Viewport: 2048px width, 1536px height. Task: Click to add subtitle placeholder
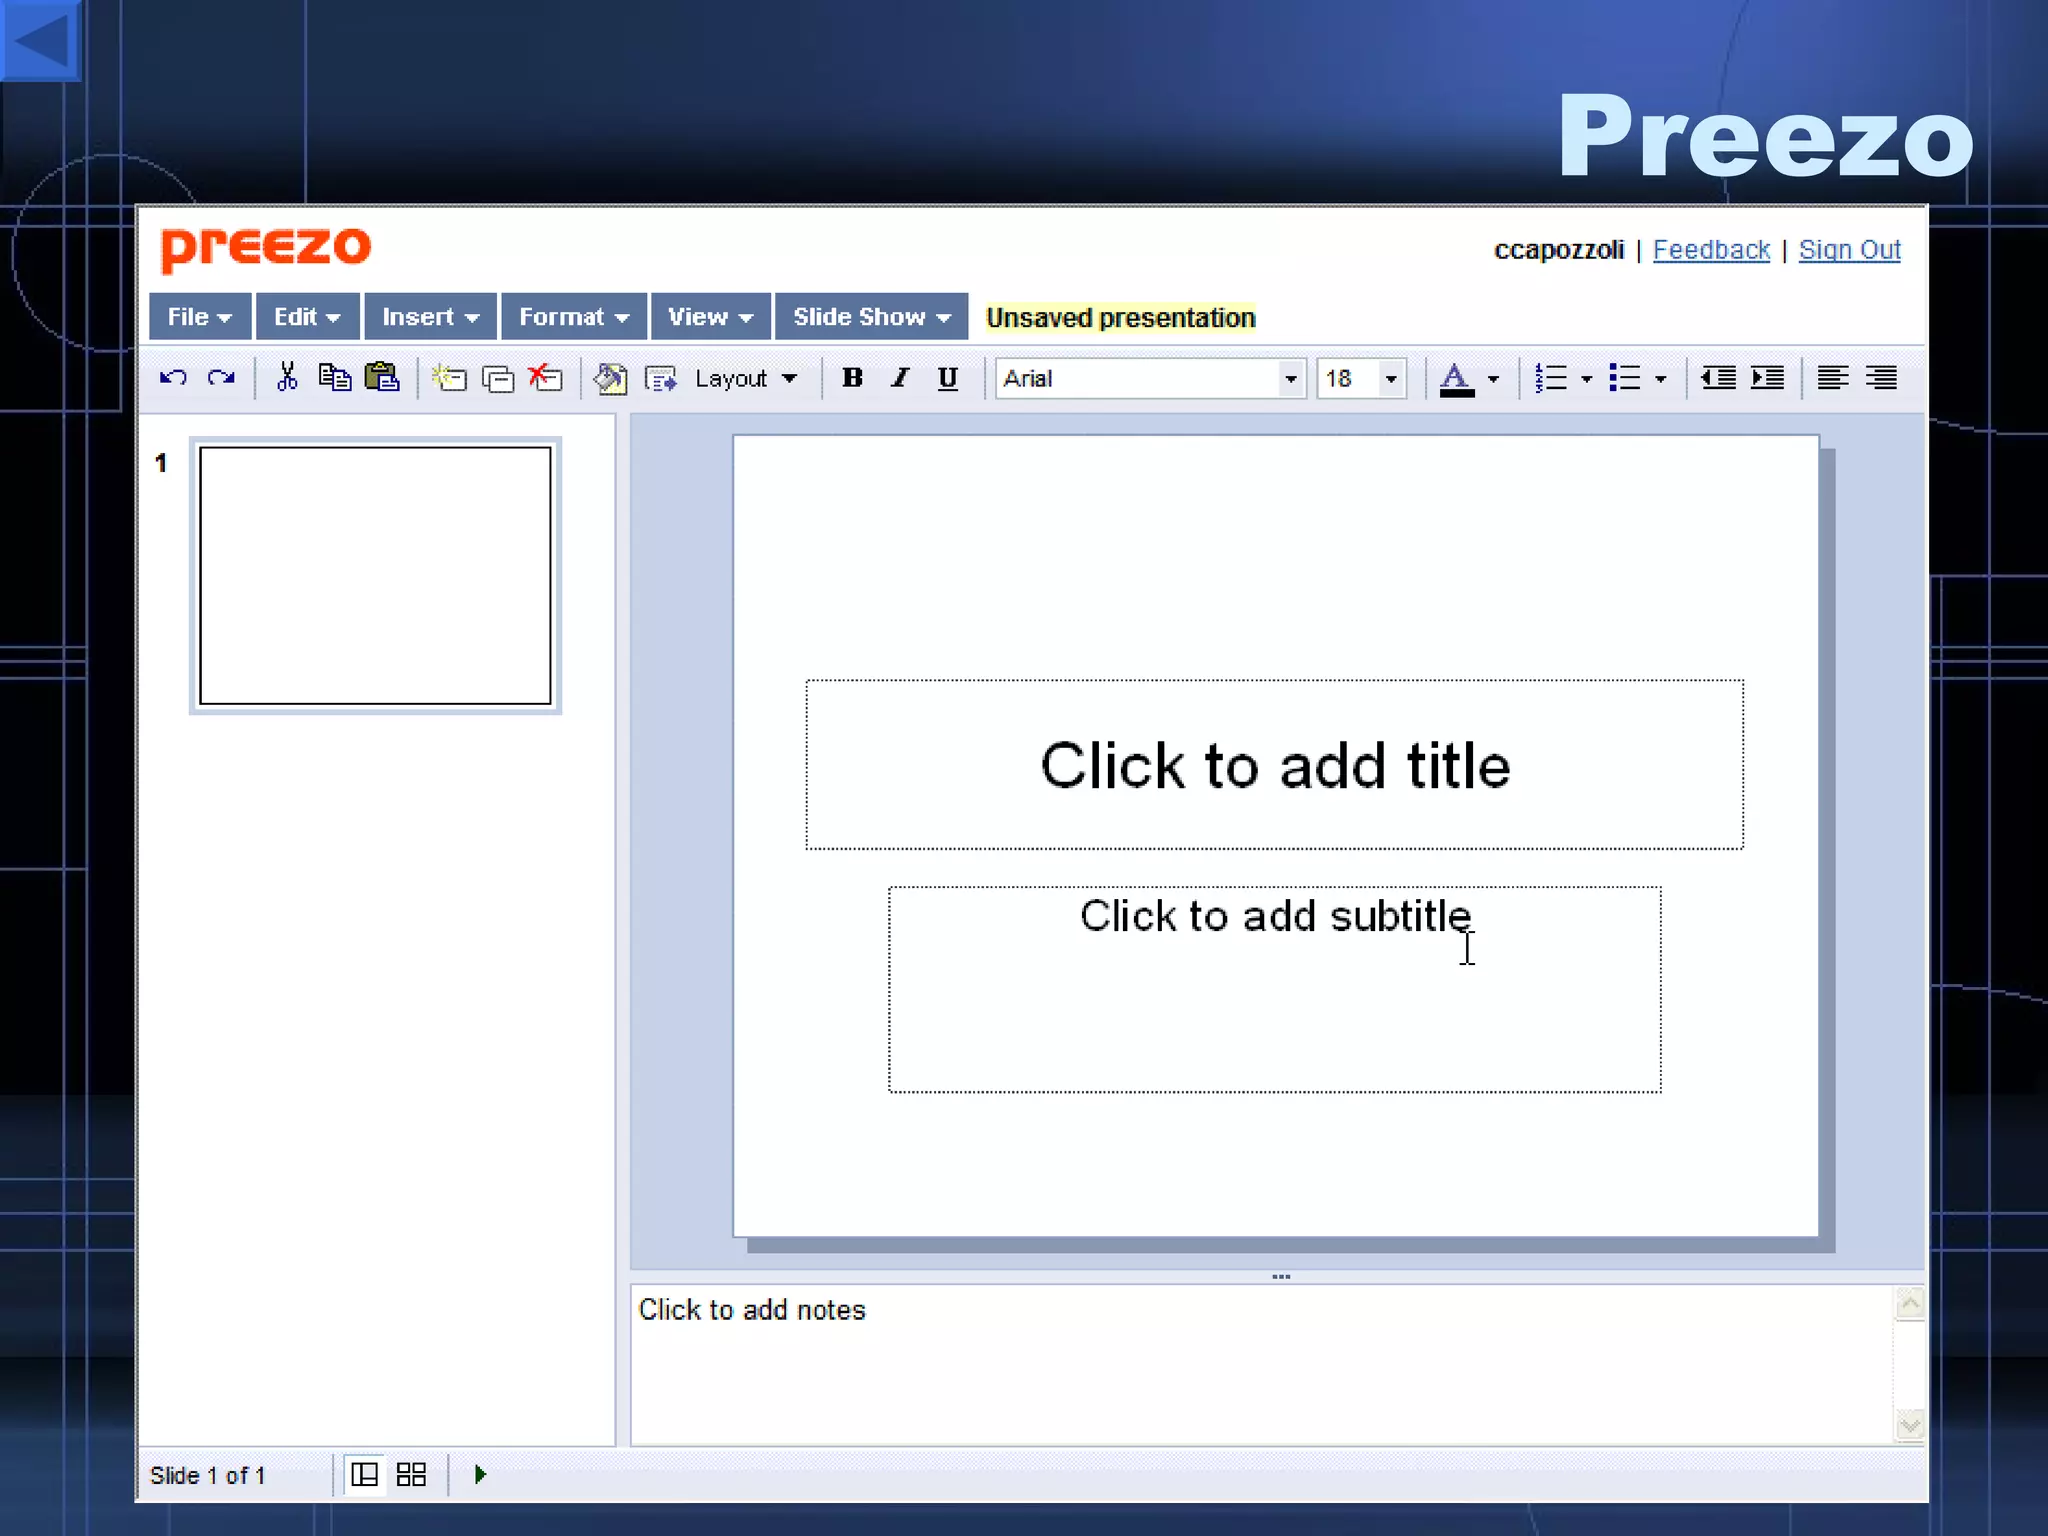pyautogui.click(x=1274, y=989)
